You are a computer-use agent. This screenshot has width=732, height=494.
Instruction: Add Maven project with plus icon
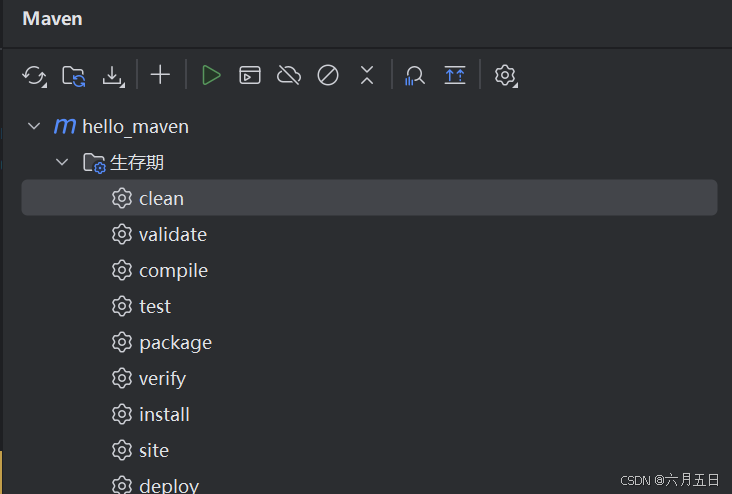(x=160, y=75)
